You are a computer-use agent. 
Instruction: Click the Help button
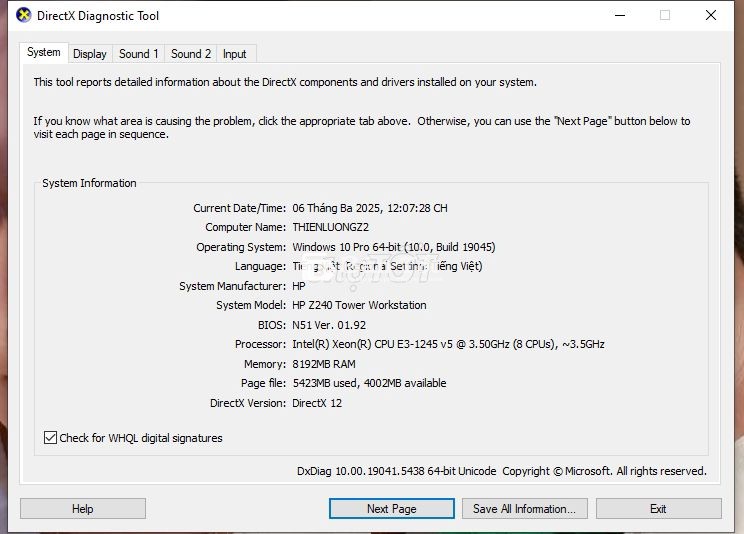point(83,509)
